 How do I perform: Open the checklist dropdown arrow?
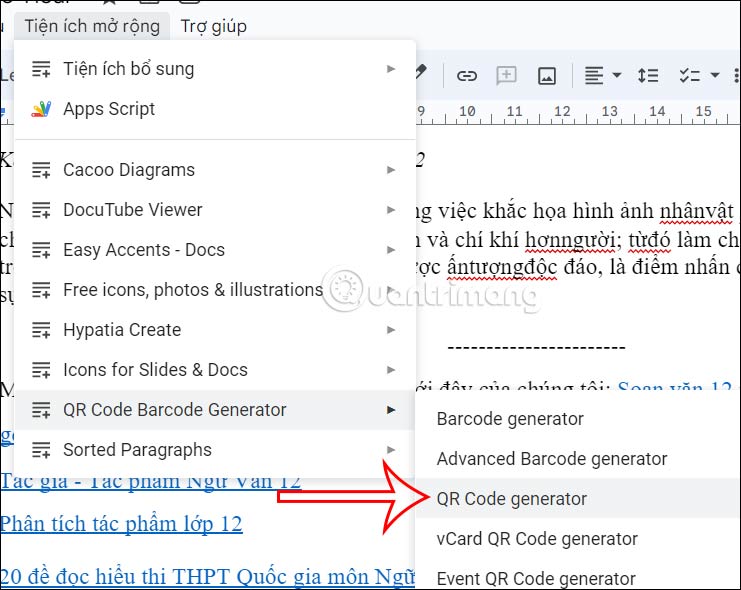715,75
